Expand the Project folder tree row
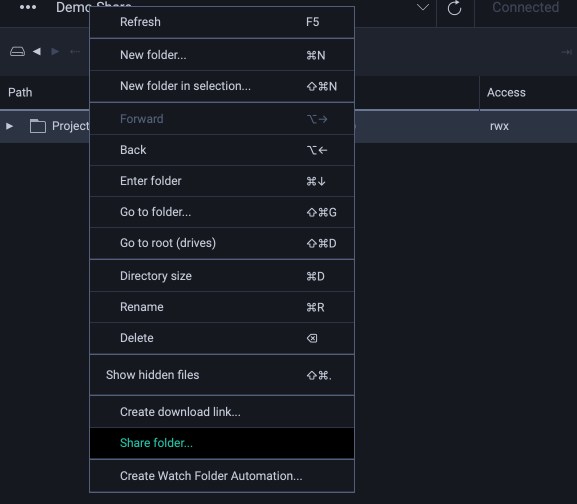 (x=10, y=126)
